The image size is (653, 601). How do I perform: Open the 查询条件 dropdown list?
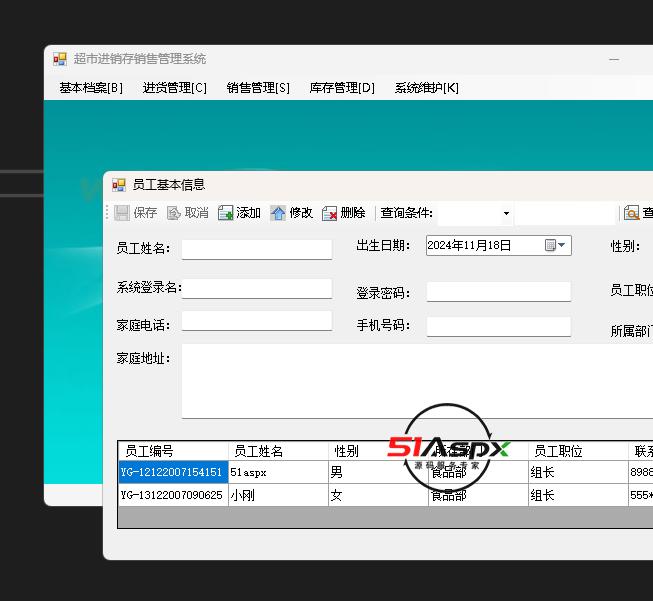coord(506,213)
